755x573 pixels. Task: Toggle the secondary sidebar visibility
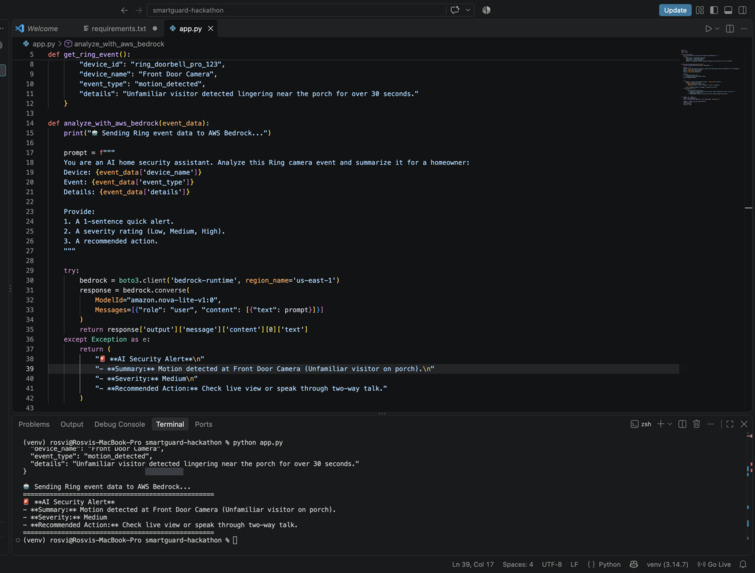[x=742, y=10]
